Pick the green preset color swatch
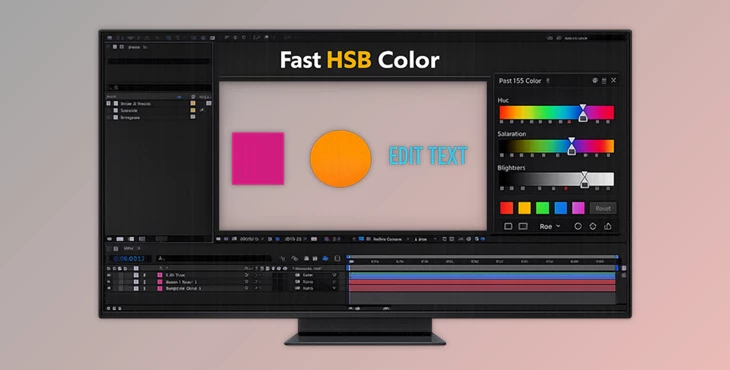Image resolution: width=730 pixels, height=370 pixels. click(542, 208)
